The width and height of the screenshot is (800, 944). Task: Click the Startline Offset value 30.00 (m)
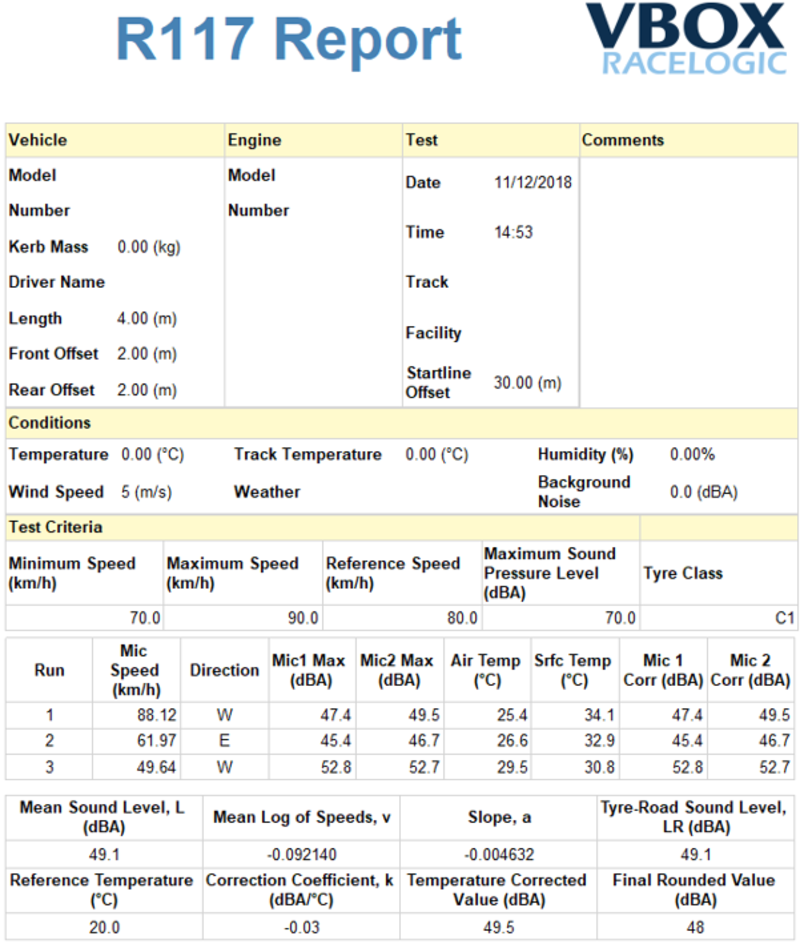click(x=527, y=383)
